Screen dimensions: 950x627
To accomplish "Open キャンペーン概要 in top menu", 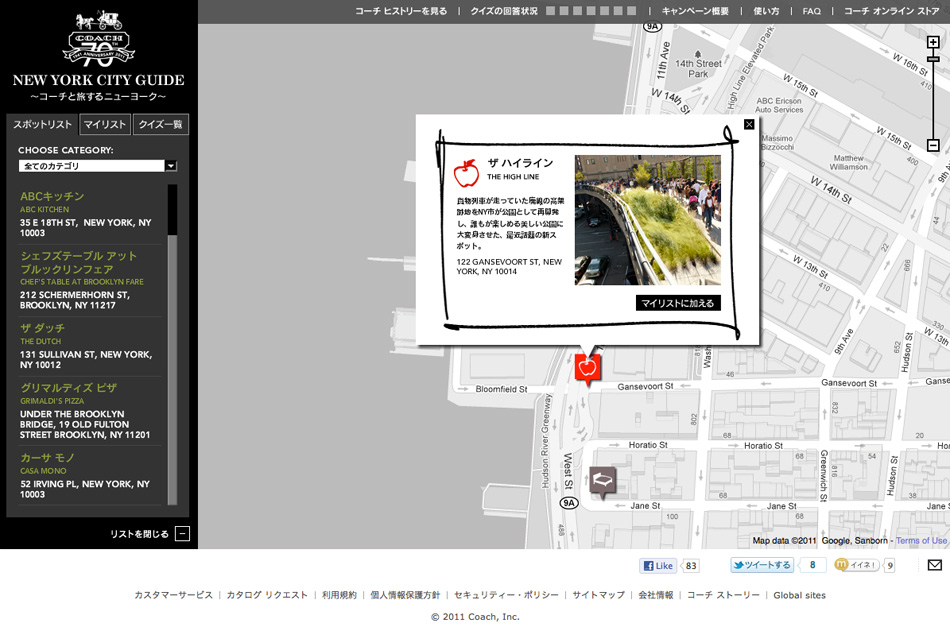I will click(695, 11).
